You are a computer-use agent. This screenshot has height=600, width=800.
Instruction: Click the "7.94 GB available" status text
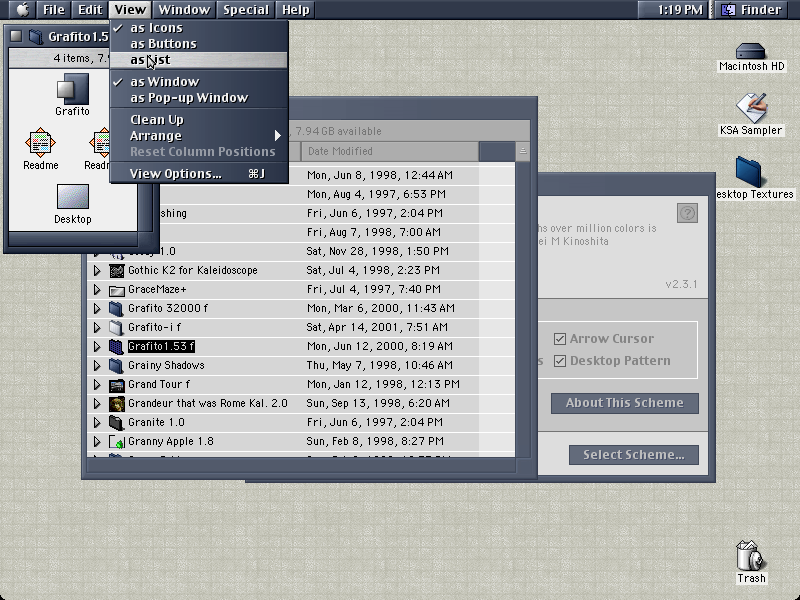[x=338, y=131]
